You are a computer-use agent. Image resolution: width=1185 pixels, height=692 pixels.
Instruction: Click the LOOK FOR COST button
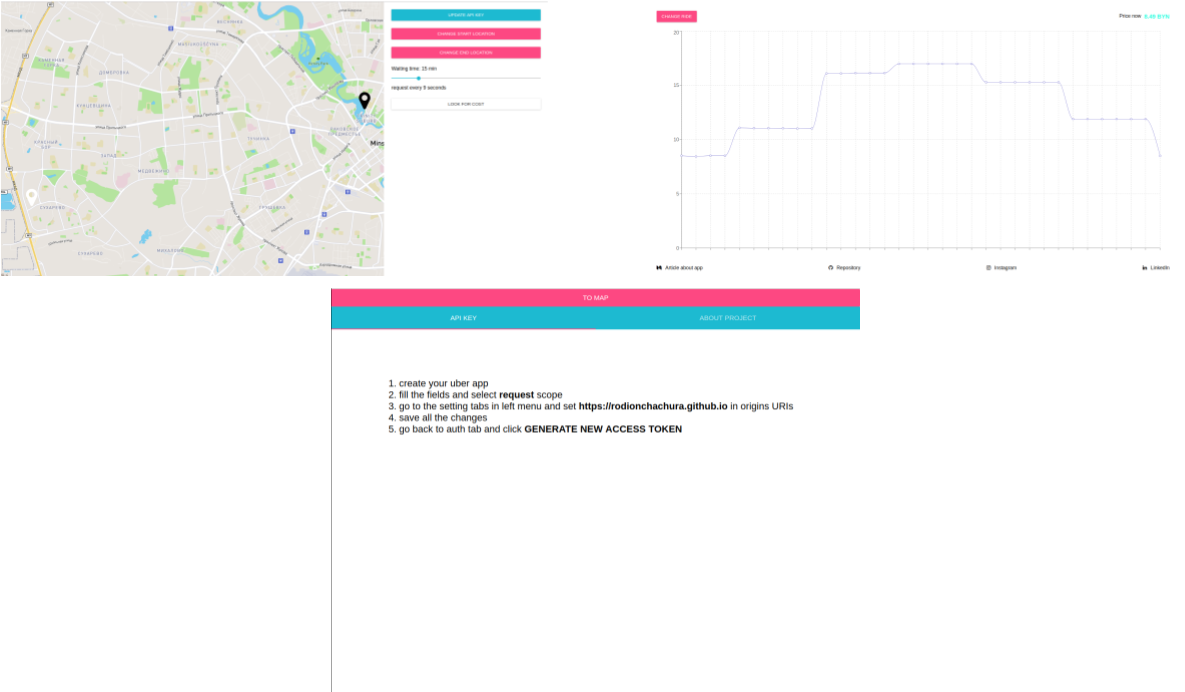466,104
